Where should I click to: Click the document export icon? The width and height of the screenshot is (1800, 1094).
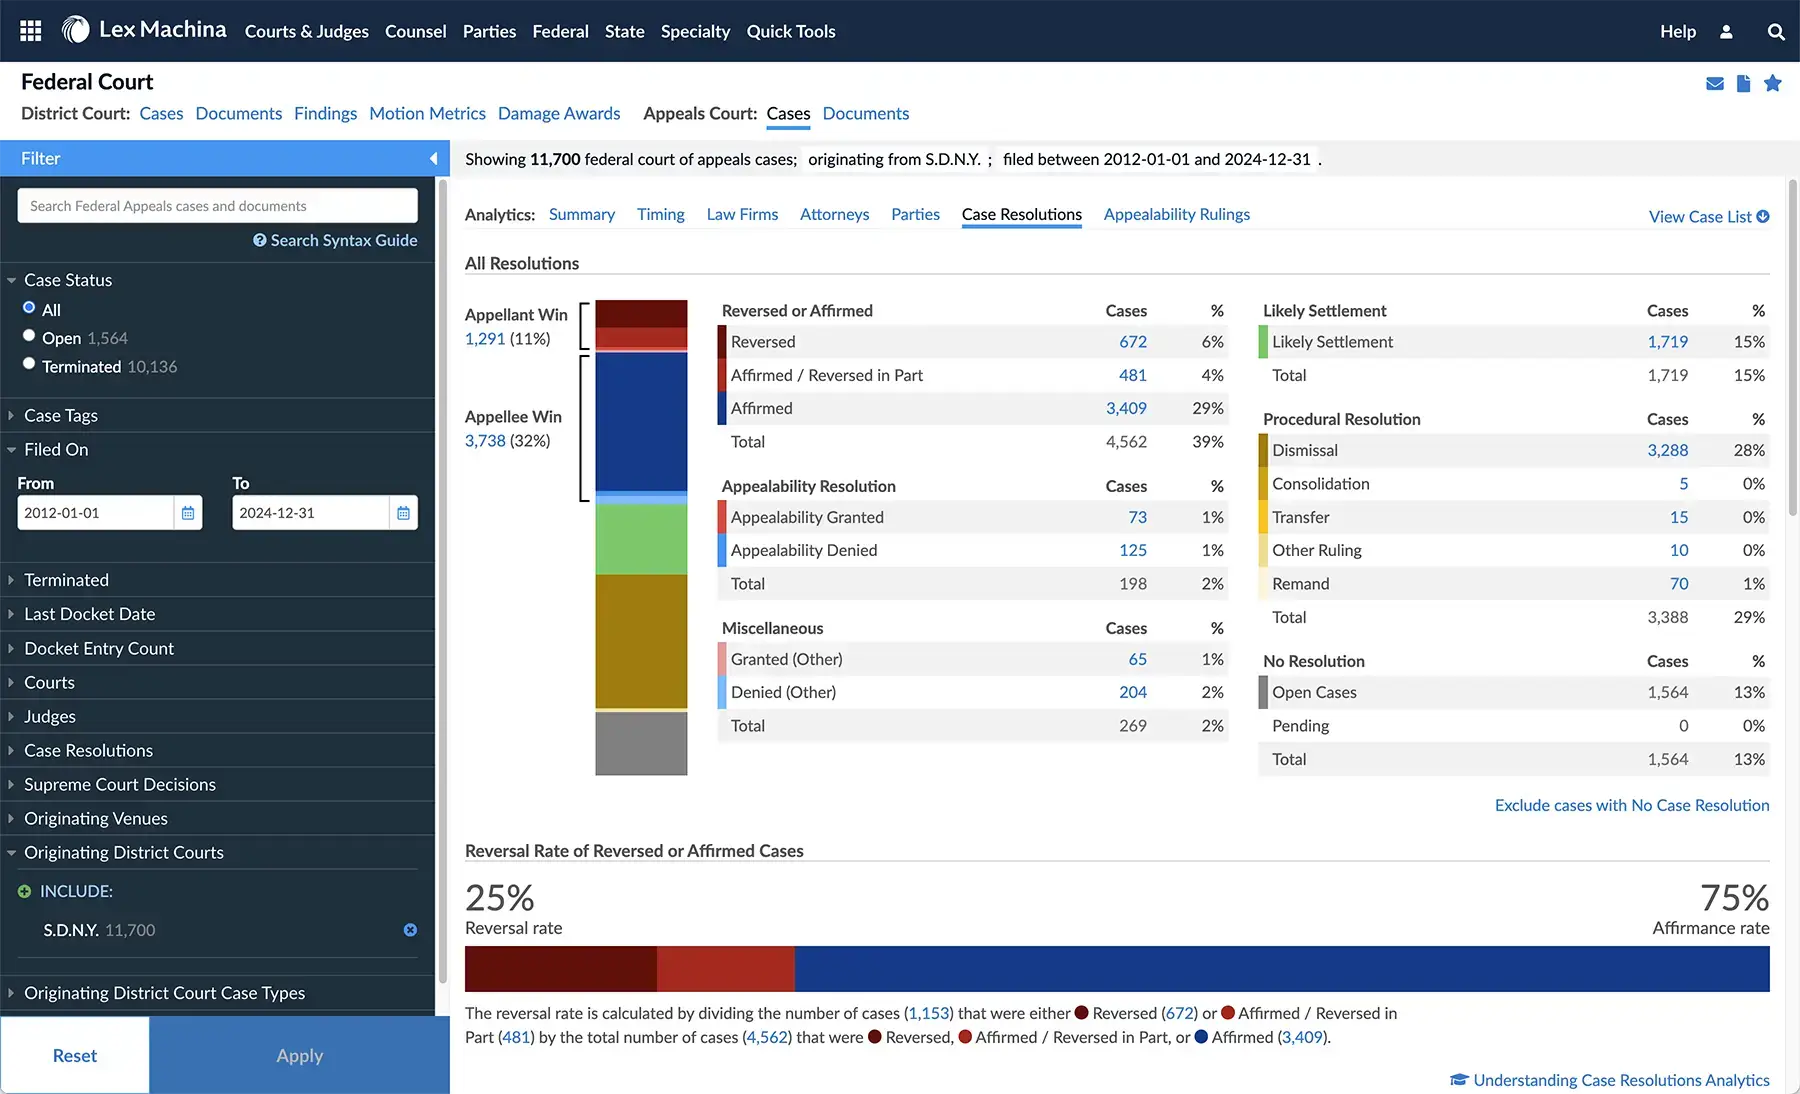pyautogui.click(x=1743, y=84)
